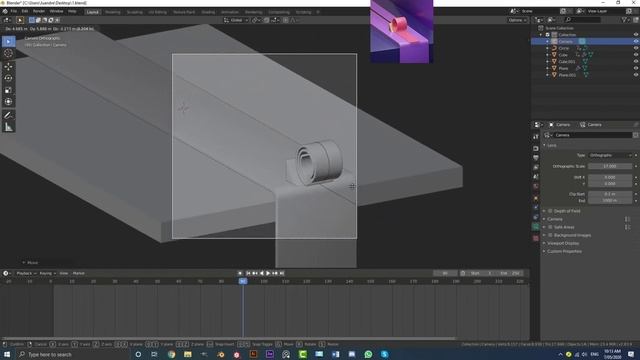Viewport: 640px width, 360px height.
Task: Play the animation forward
Action: [x=268, y=273]
